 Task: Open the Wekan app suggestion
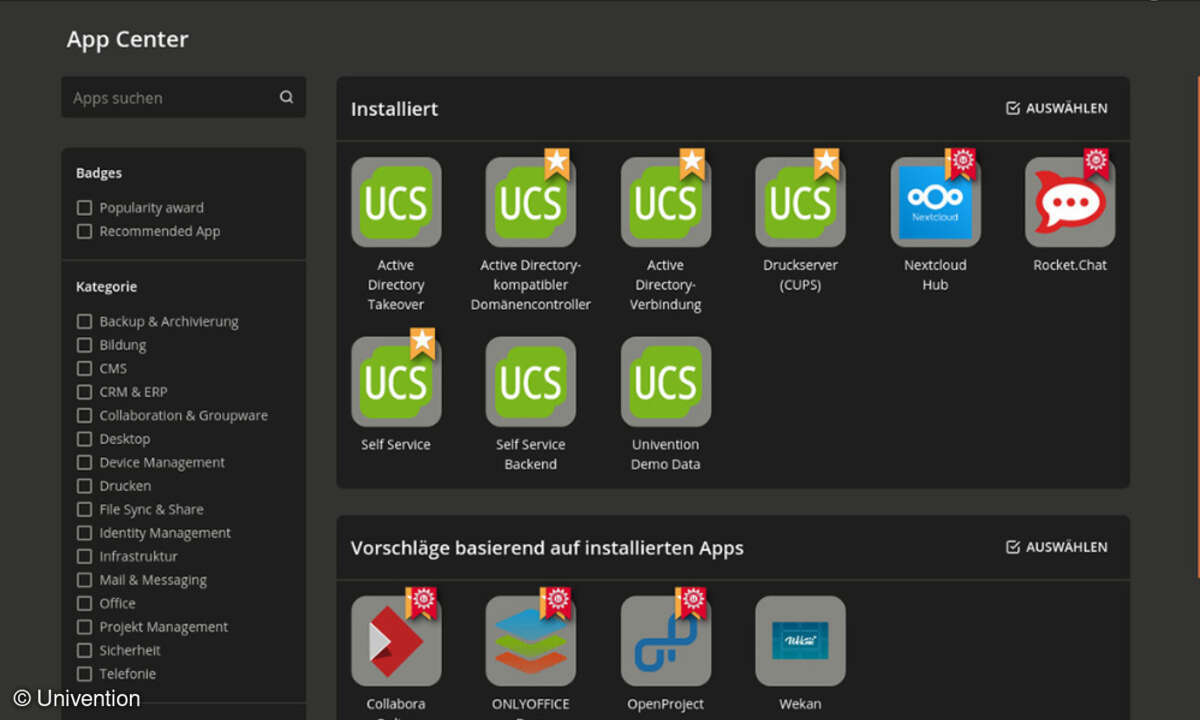(x=800, y=641)
